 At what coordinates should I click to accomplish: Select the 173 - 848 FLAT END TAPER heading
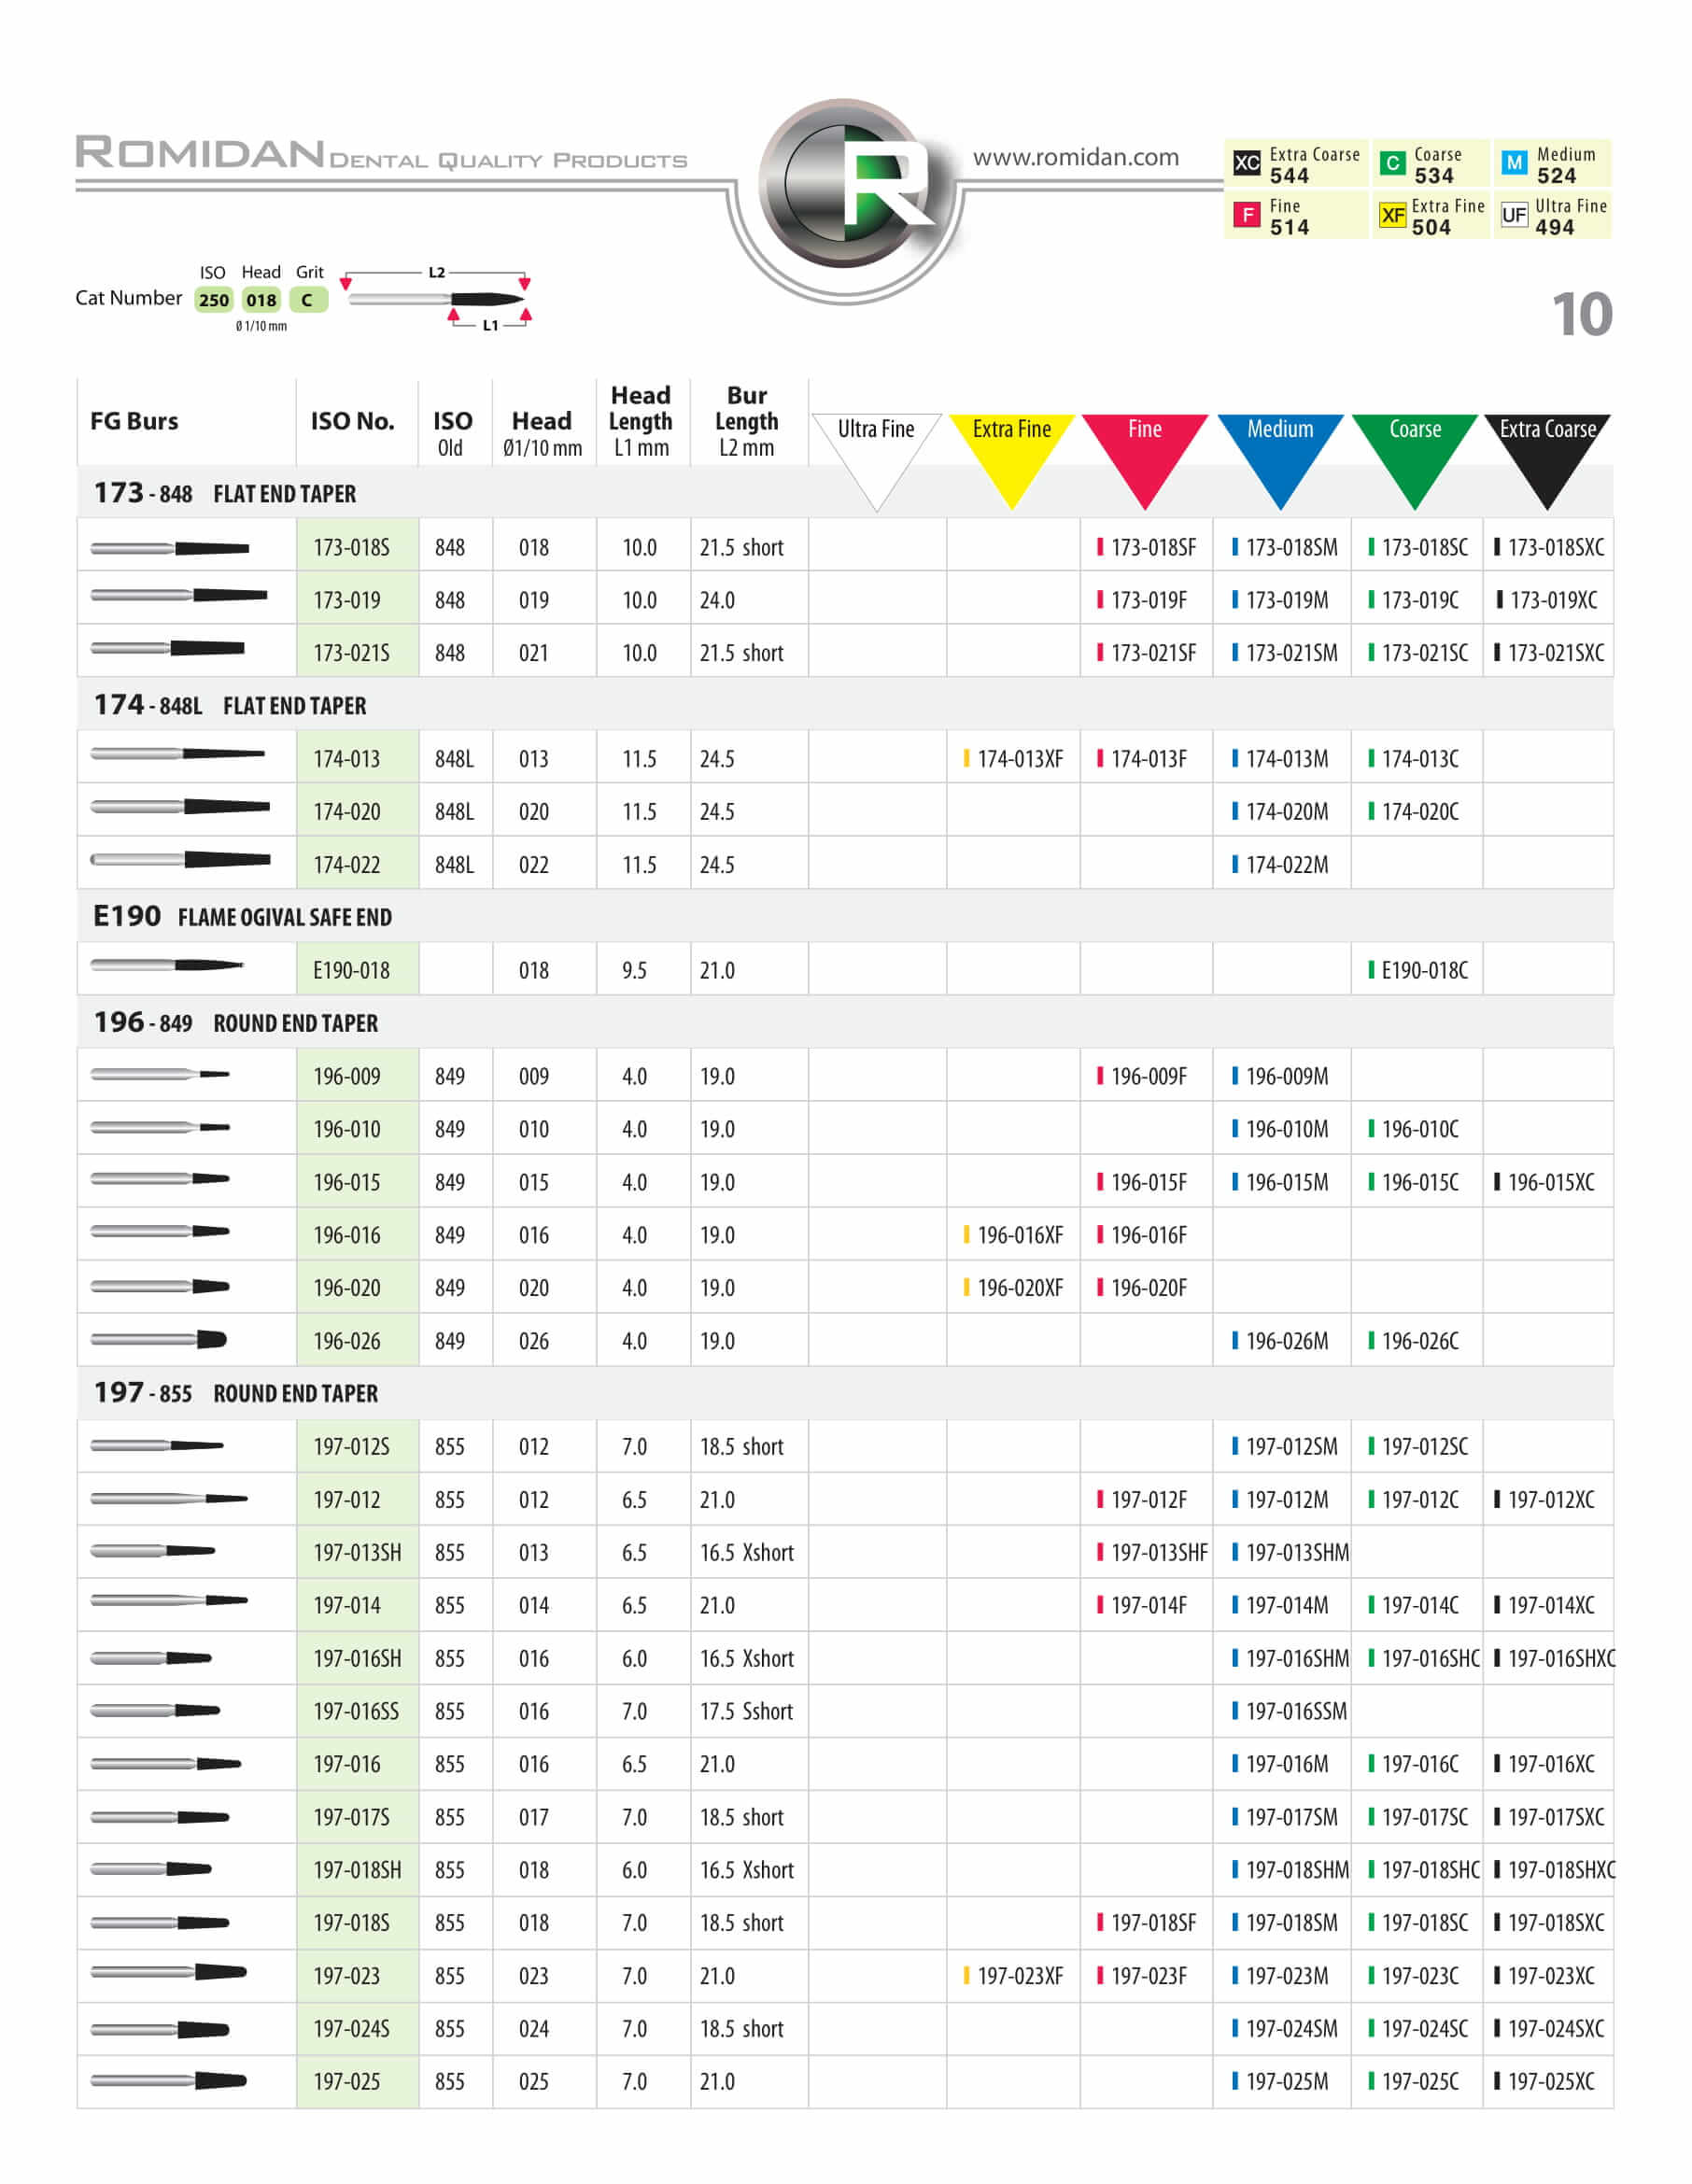(225, 493)
